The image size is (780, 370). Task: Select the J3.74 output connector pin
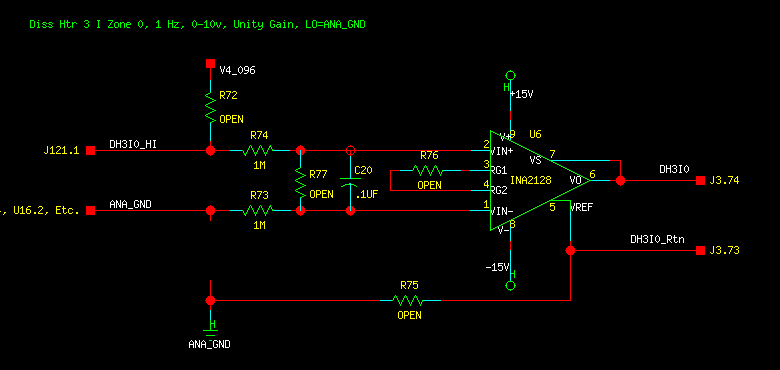700,181
